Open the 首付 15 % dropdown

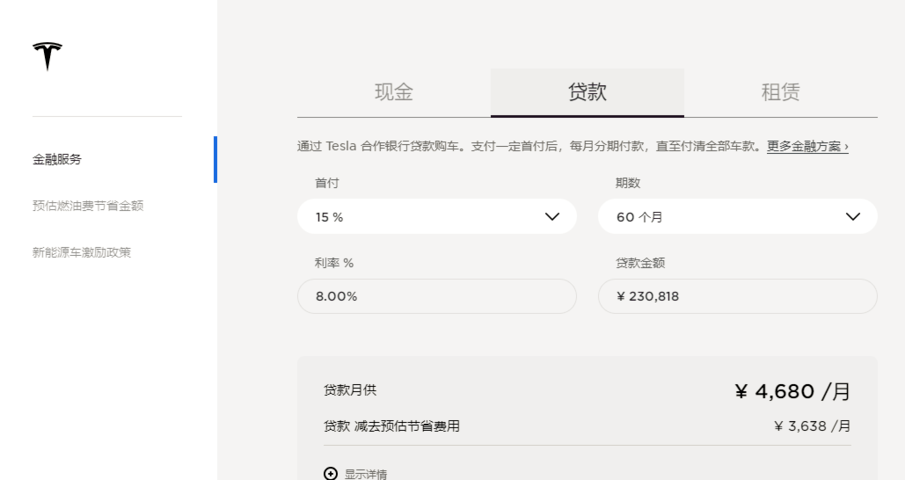pyautogui.click(x=436, y=216)
